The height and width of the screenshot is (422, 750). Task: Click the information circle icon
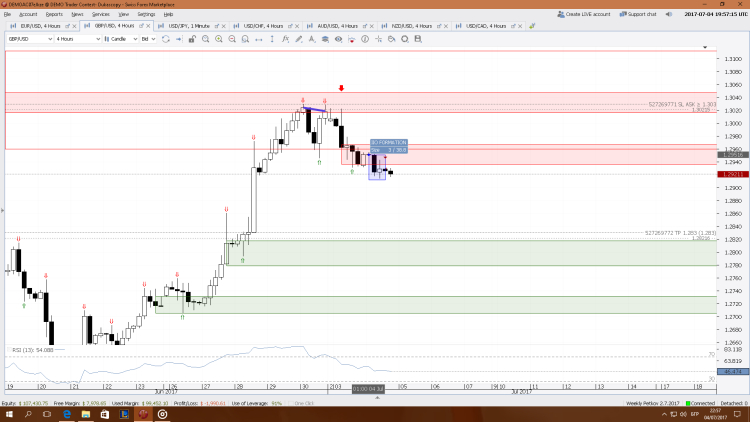point(365,39)
